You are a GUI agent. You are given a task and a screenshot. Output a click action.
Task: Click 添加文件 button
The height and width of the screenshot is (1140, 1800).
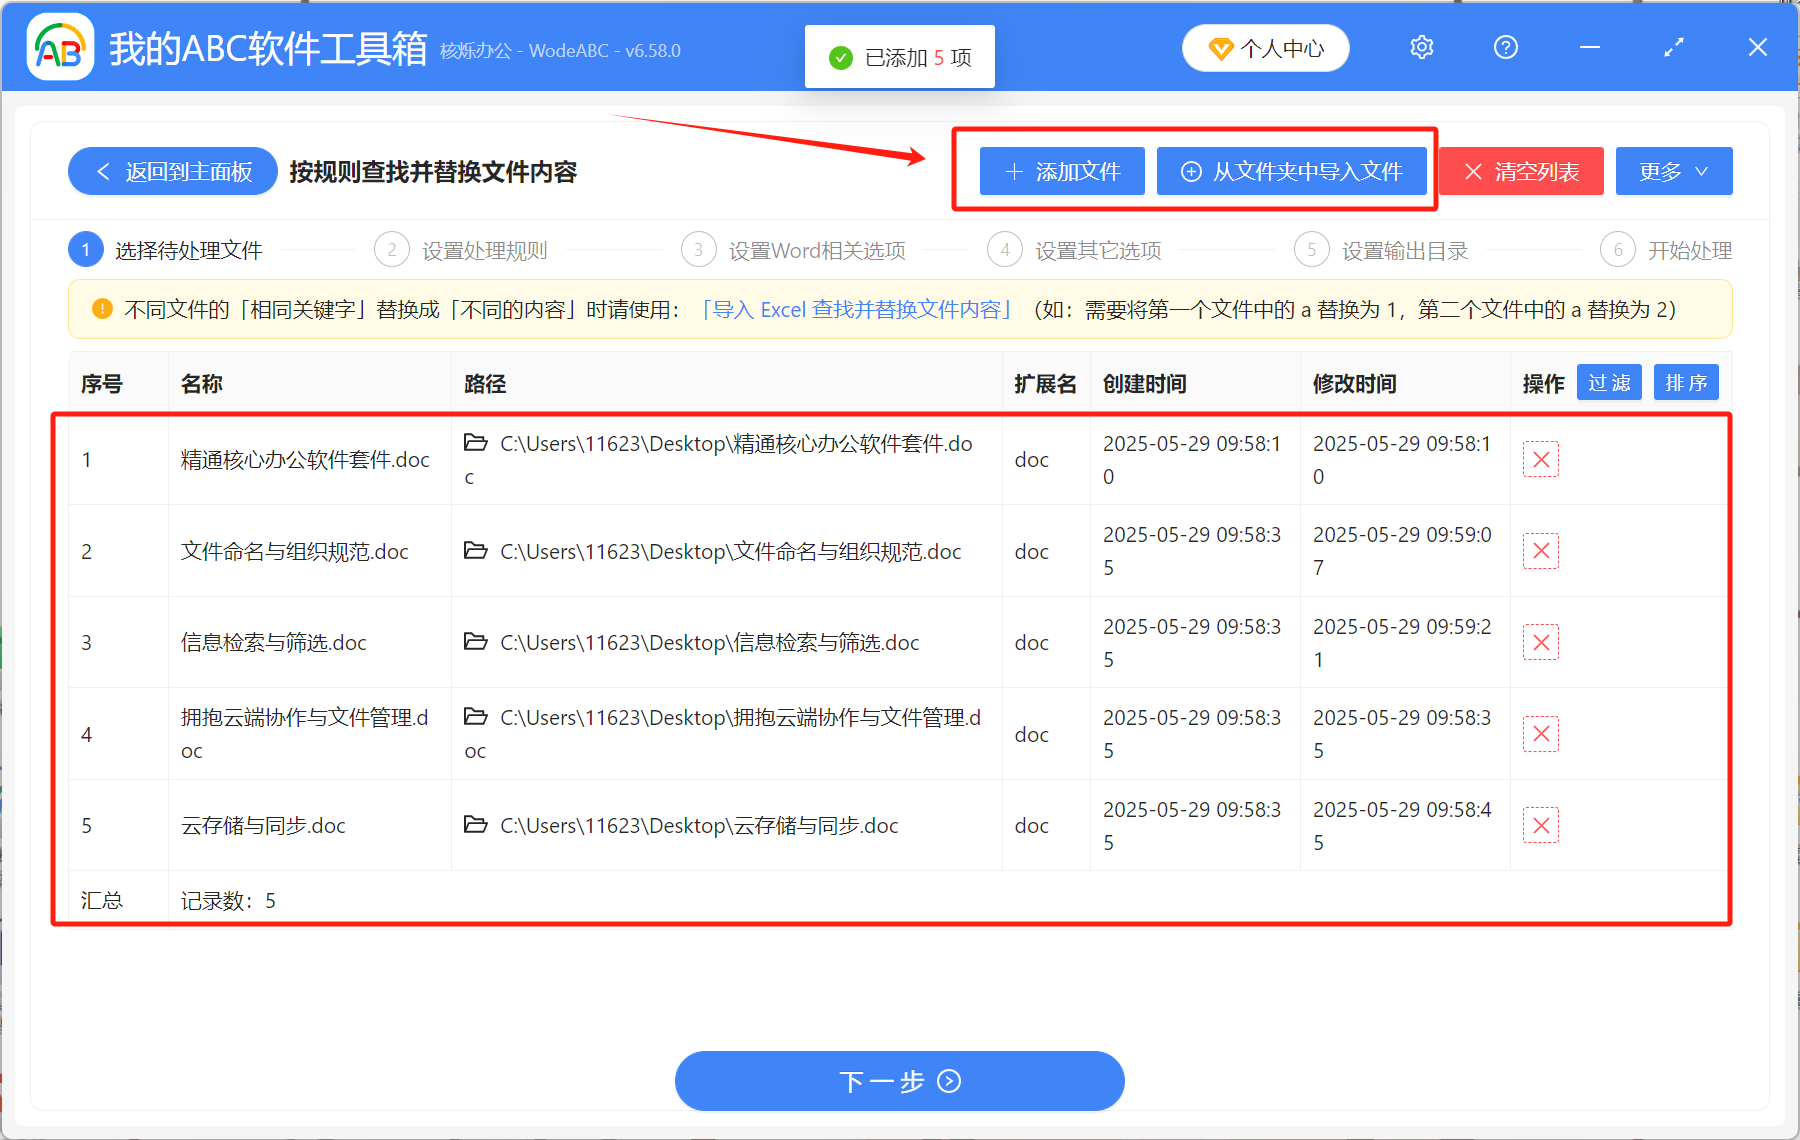(x=1062, y=172)
